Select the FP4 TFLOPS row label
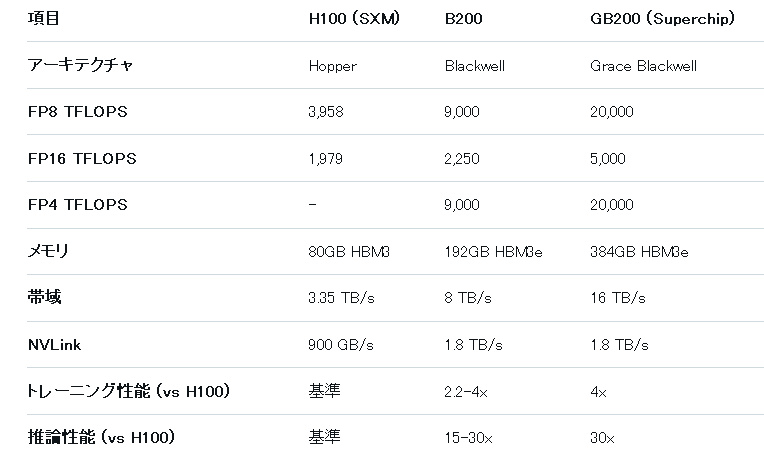Screen dimensions: 764x466 tap(77, 204)
